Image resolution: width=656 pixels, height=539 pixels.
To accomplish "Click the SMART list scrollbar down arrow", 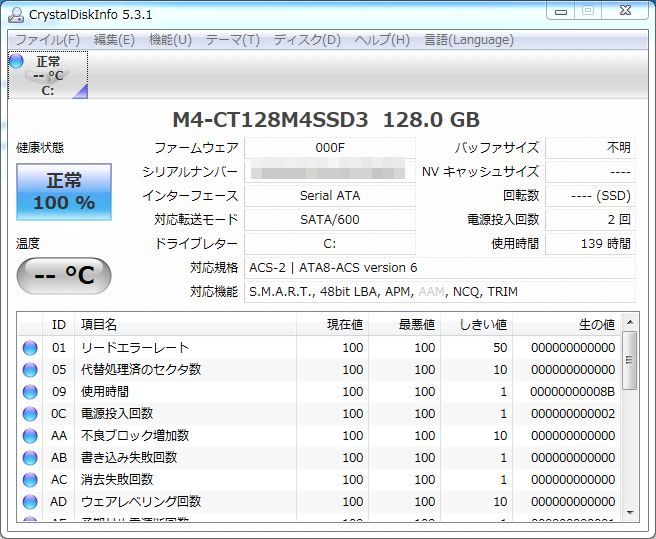I will tap(630, 513).
